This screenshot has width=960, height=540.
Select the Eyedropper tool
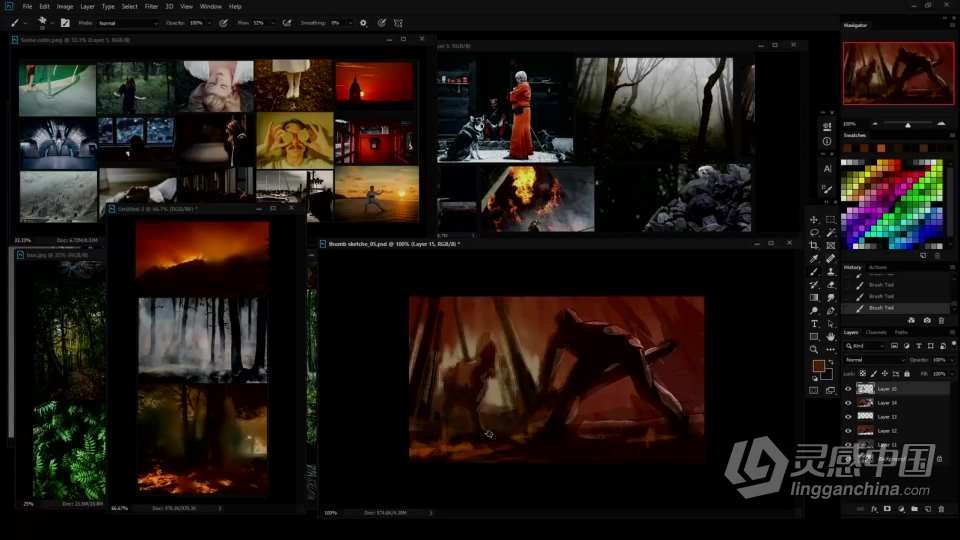click(x=814, y=259)
